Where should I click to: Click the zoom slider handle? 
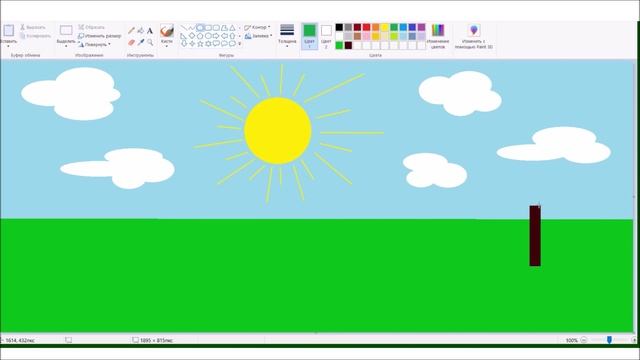(x=609, y=340)
